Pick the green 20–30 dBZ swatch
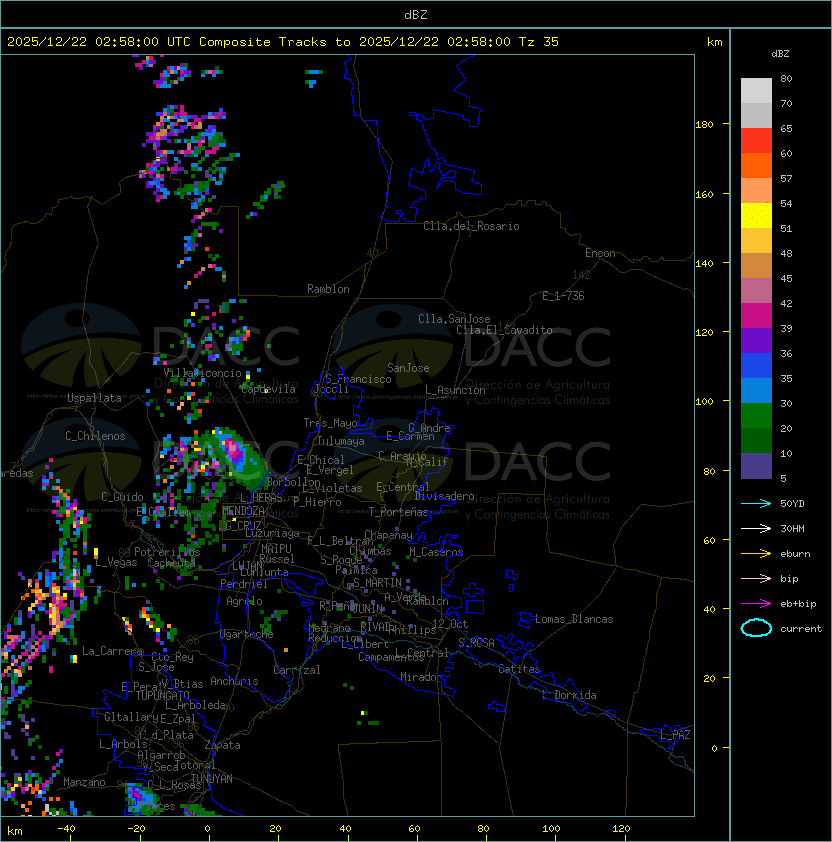 (x=756, y=415)
